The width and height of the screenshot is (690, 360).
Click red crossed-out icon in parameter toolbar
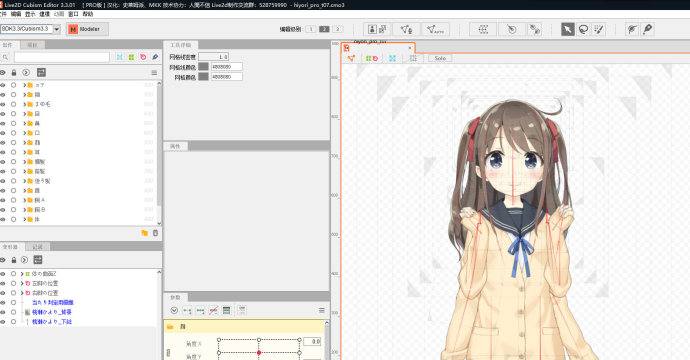click(x=213, y=311)
